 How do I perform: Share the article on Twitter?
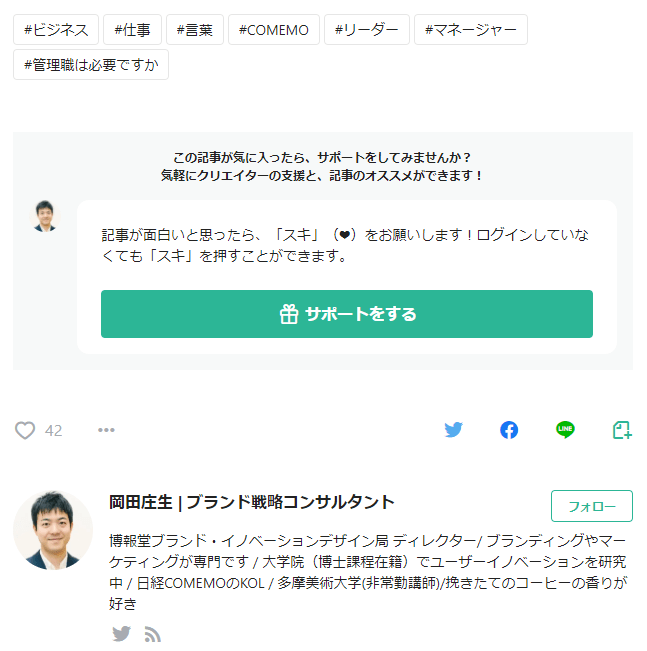[x=454, y=430]
